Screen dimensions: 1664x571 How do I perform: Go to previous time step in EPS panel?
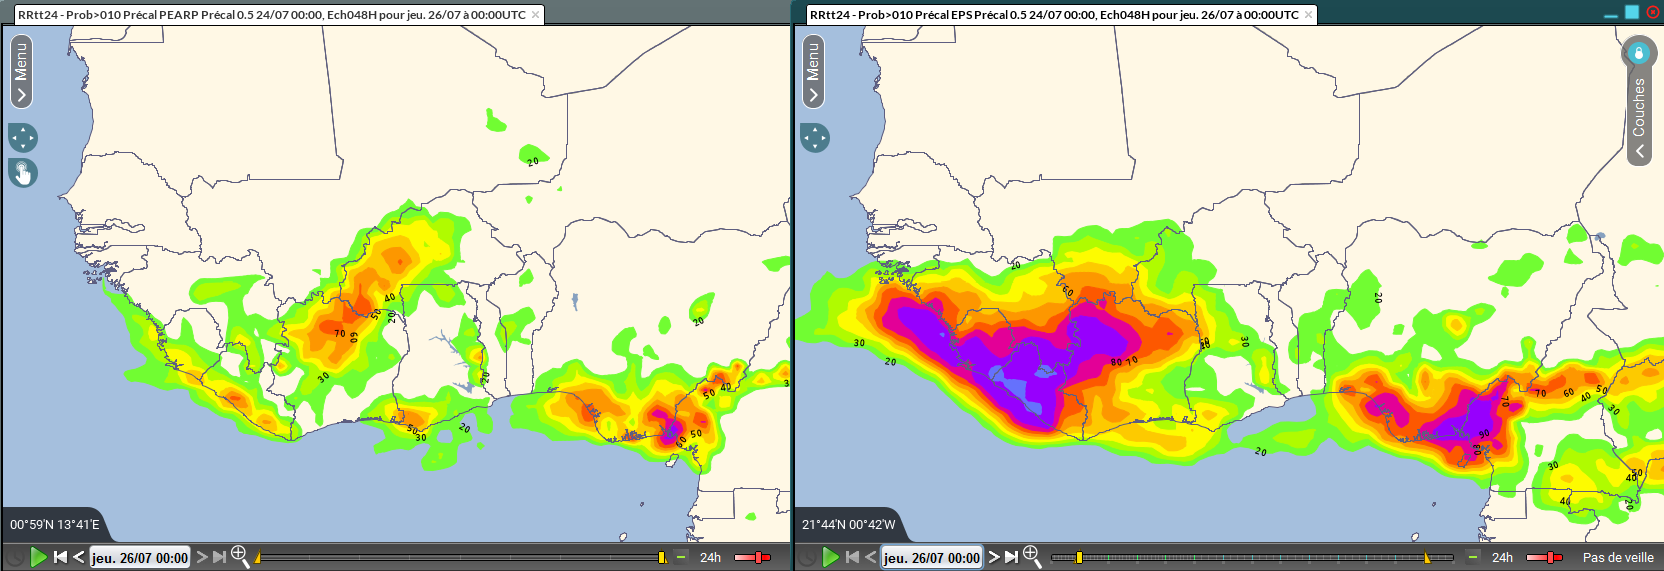coord(870,557)
